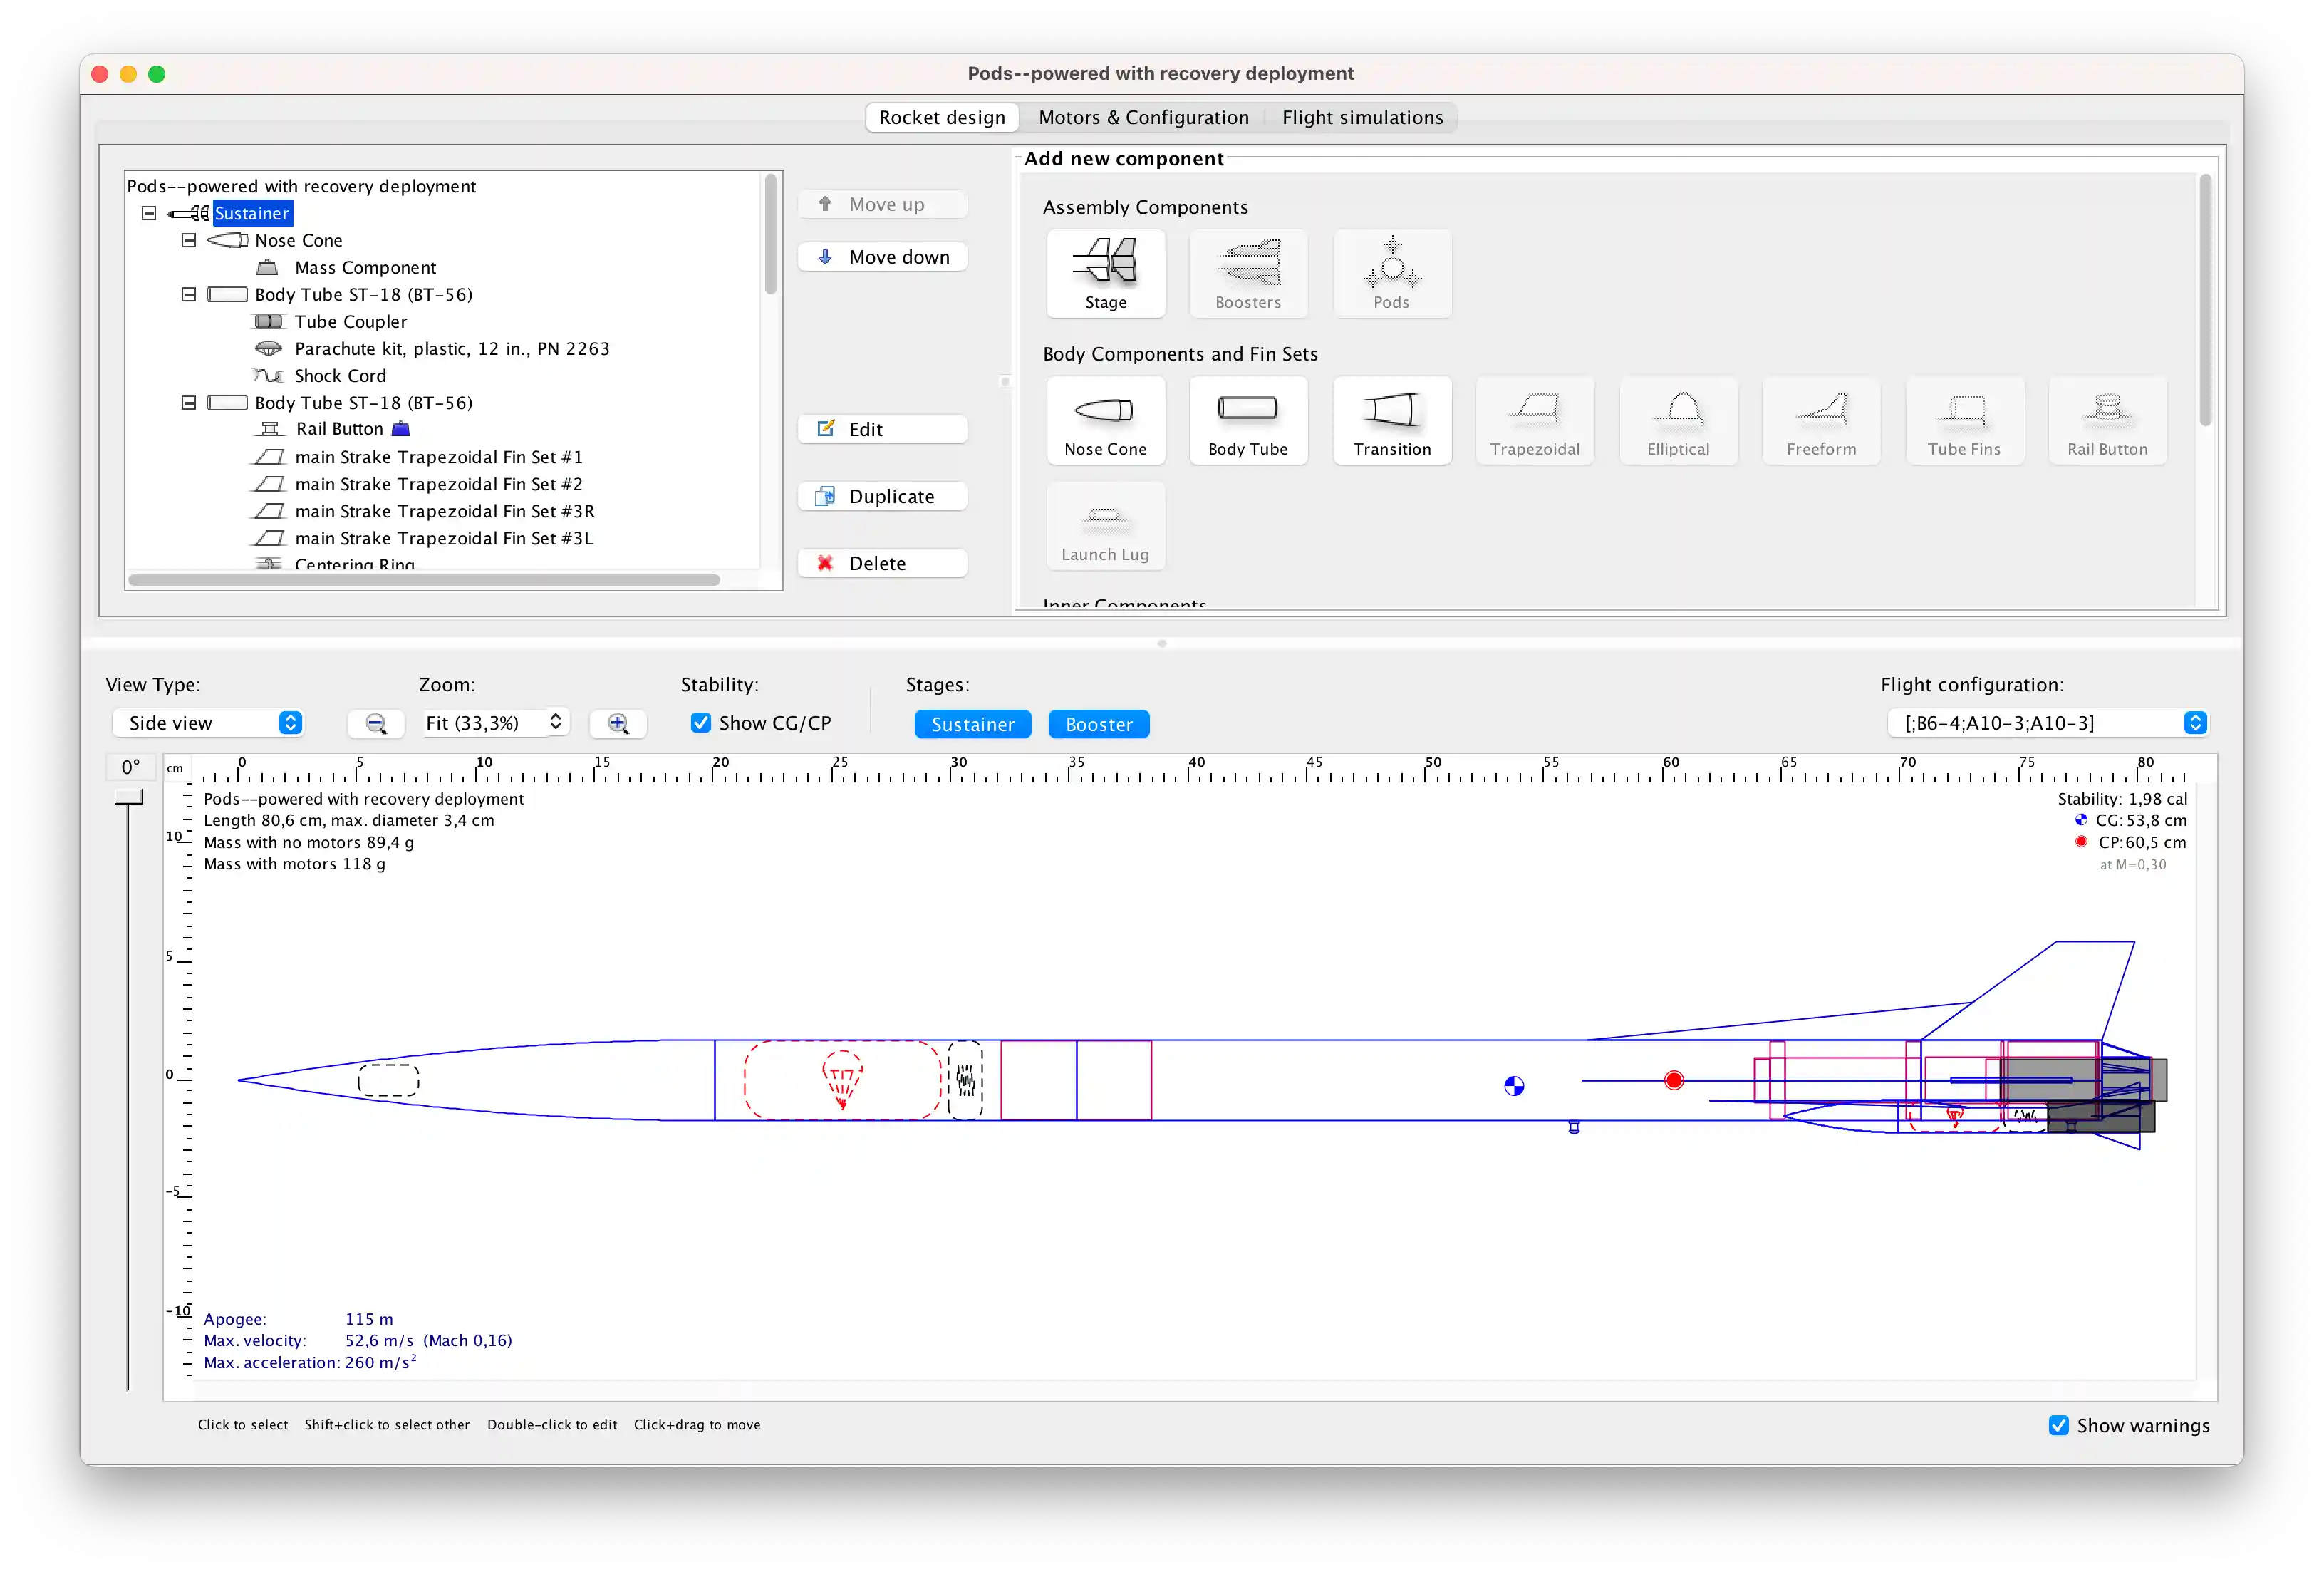The image size is (2324, 1572).
Task: Click the Parachute kit tree item
Action: coord(451,349)
